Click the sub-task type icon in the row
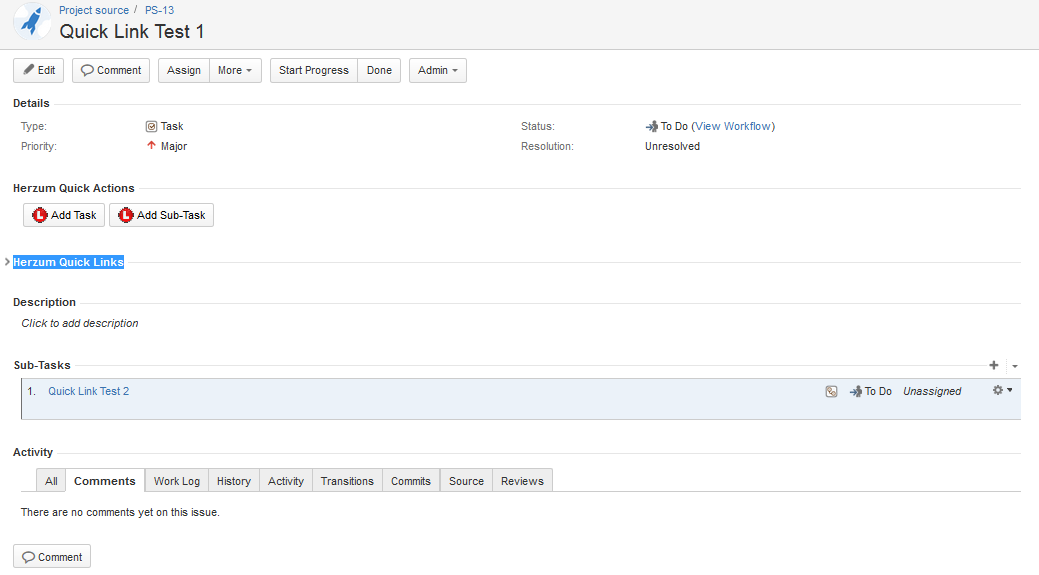 [x=831, y=392]
